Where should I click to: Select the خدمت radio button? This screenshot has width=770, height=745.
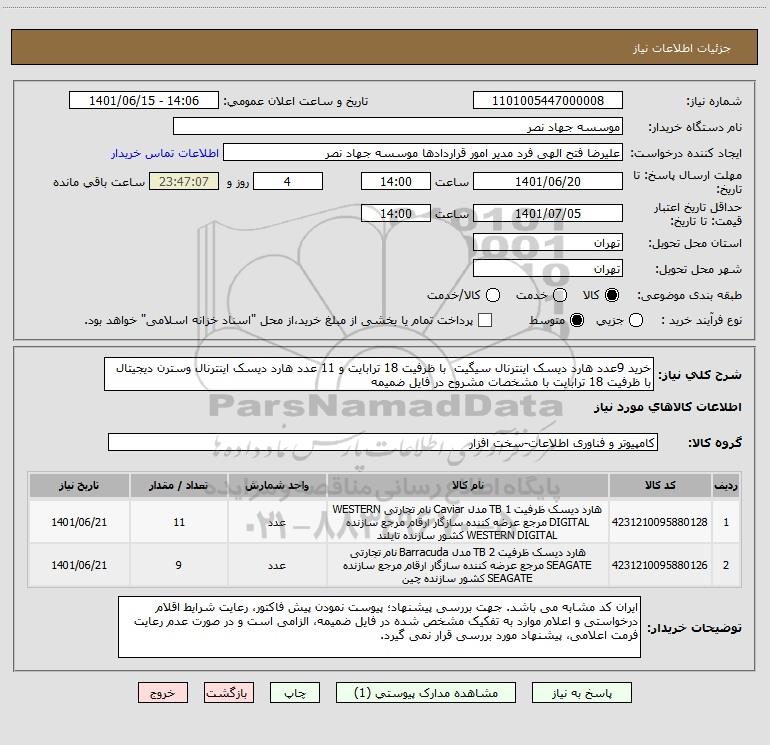click(x=560, y=295)
